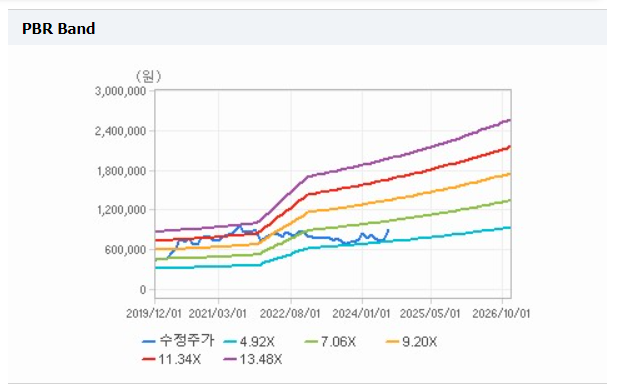
Task: Click the 2026/10/01 x-axis date
Action: (x=501, y=314)
